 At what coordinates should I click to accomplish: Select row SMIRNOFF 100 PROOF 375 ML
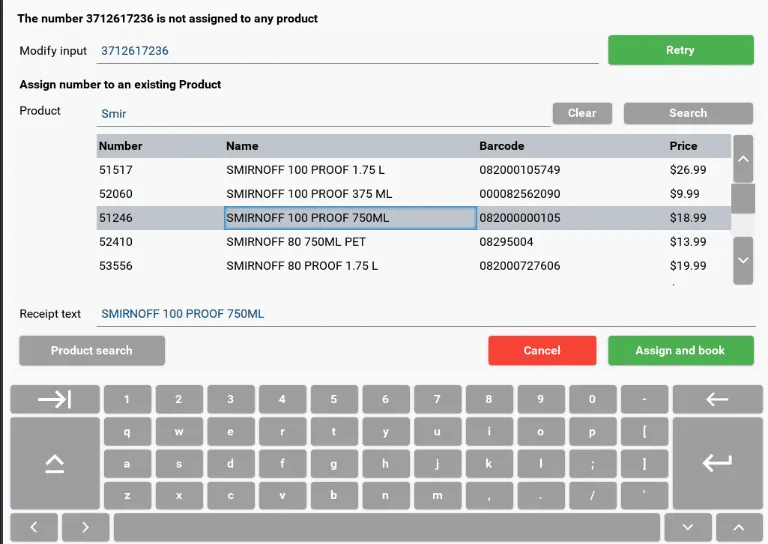click(413, 194)
